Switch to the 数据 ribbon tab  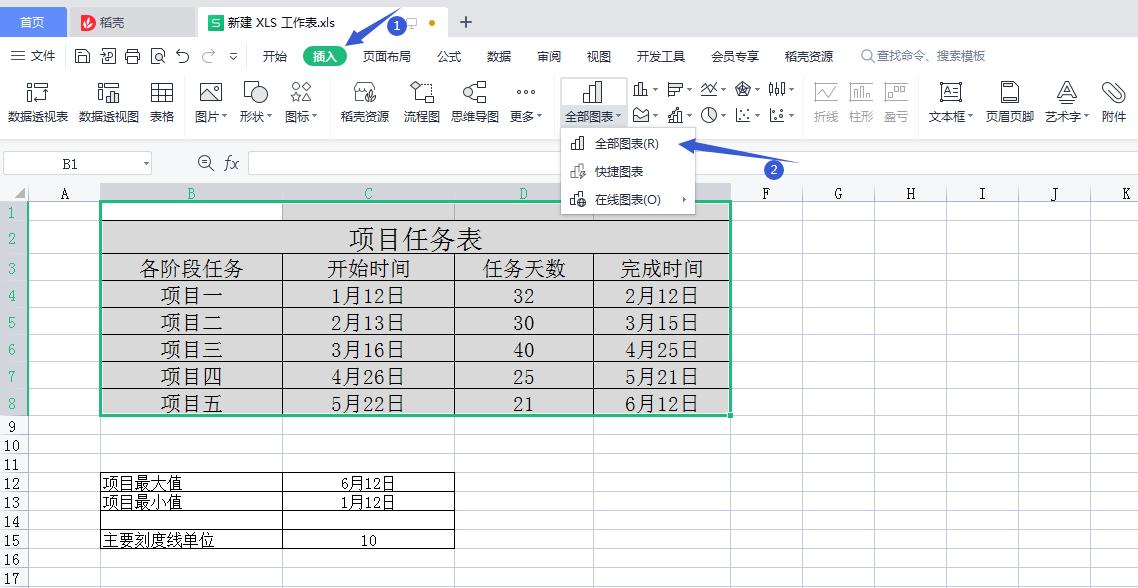pos(498,57)
